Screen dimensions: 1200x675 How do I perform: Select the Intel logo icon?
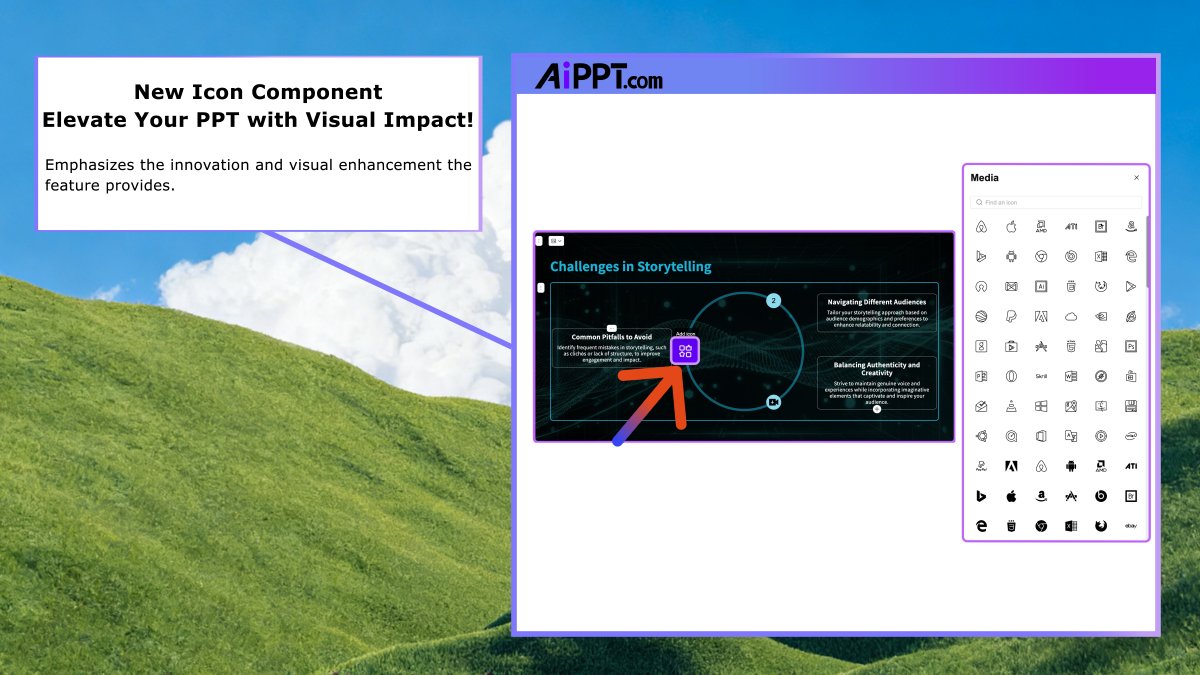[1131, 436]
